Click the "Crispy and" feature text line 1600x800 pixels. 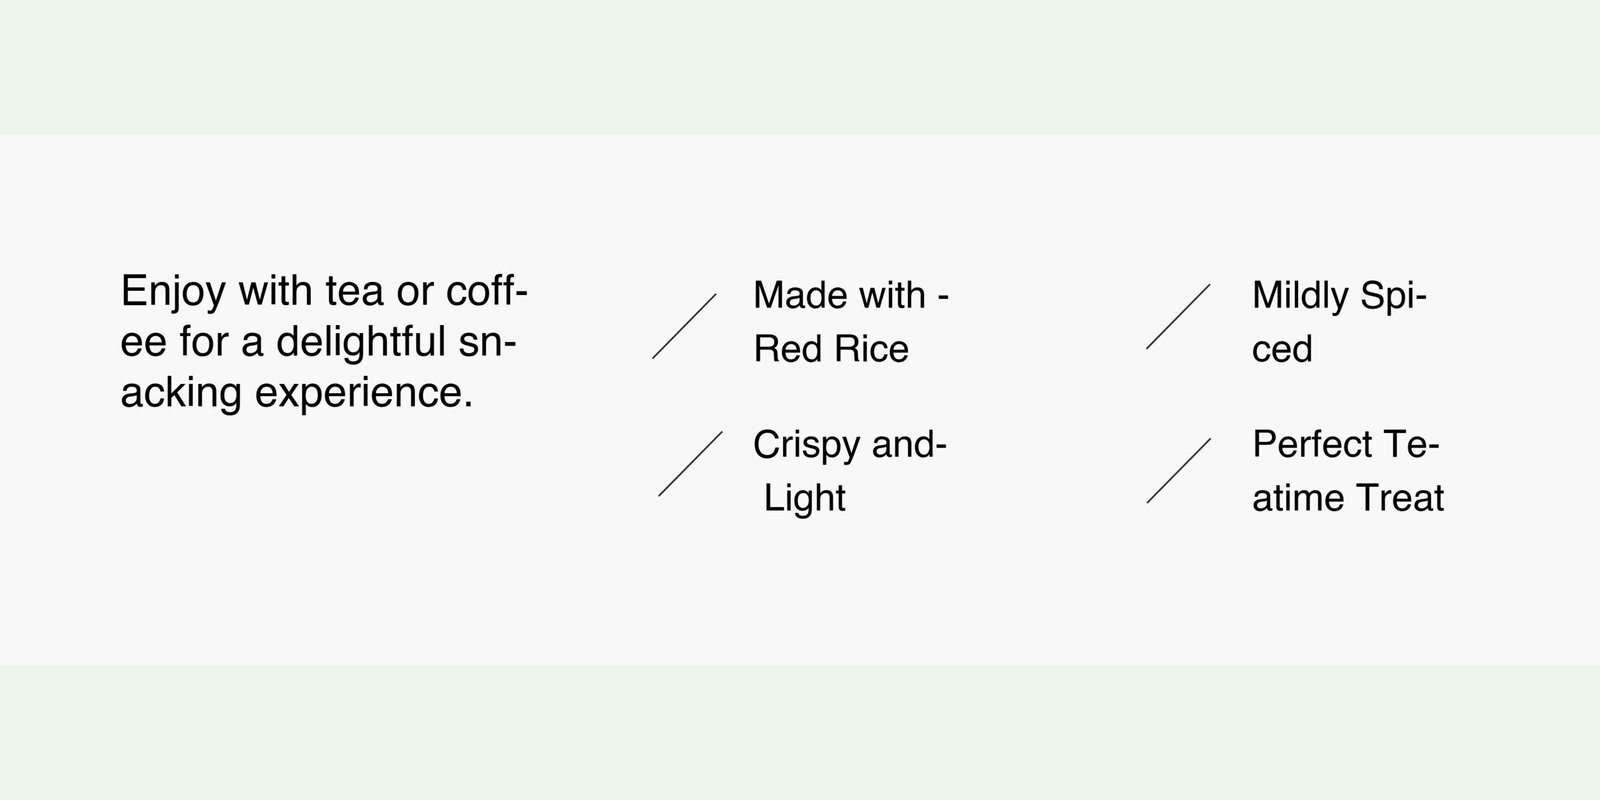coord(849,444)
